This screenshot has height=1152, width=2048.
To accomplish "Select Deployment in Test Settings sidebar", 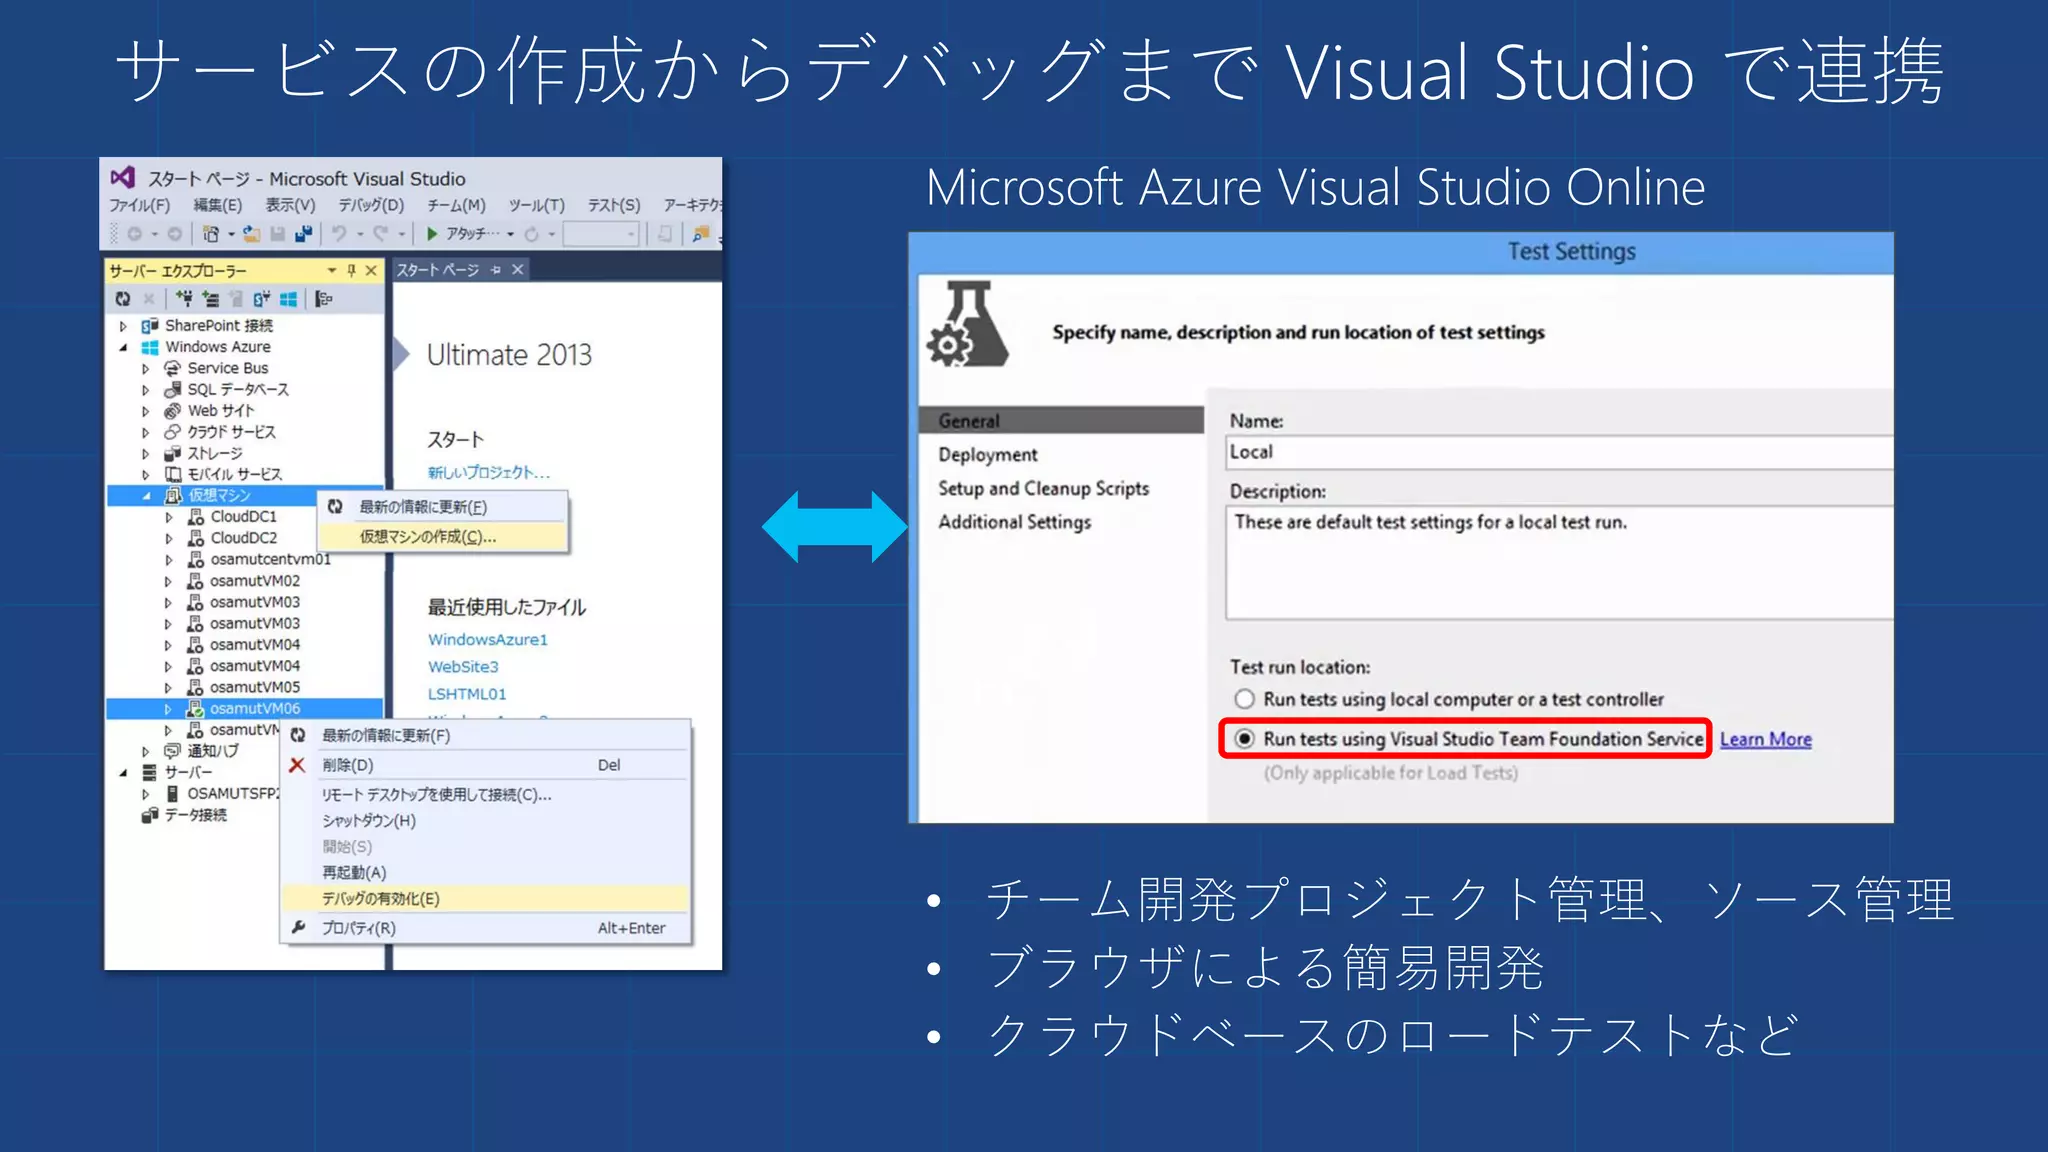I will [x=988, y=454].
